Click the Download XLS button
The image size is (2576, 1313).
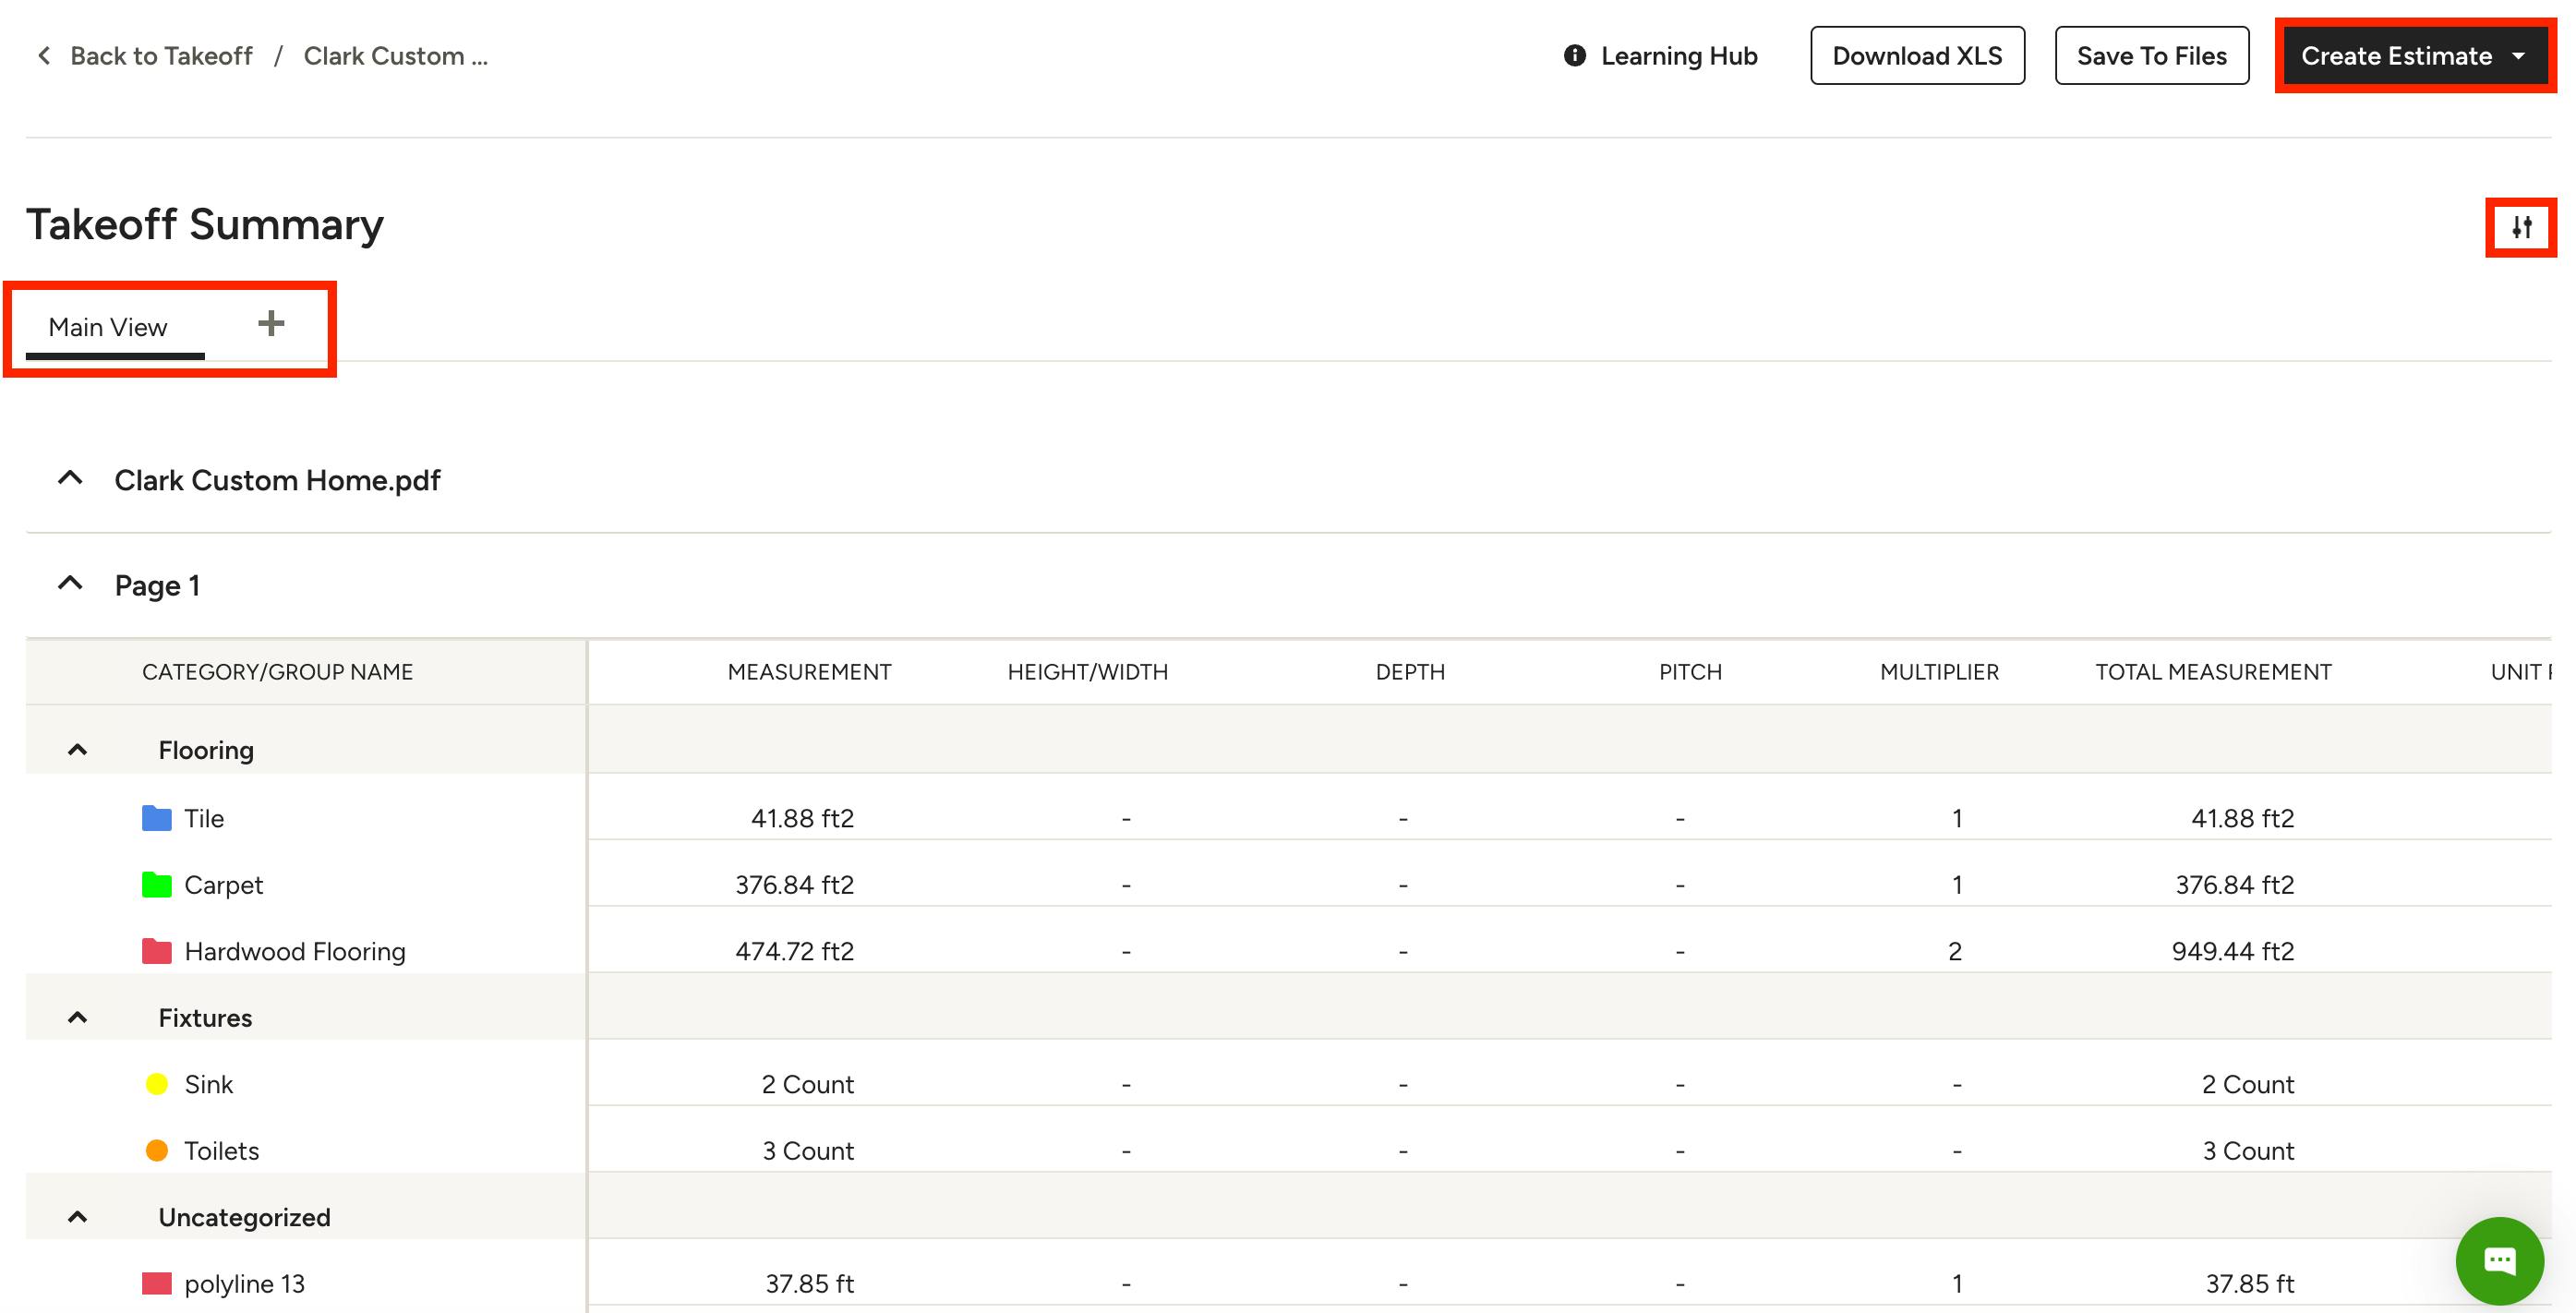[x=1917, y=56]
